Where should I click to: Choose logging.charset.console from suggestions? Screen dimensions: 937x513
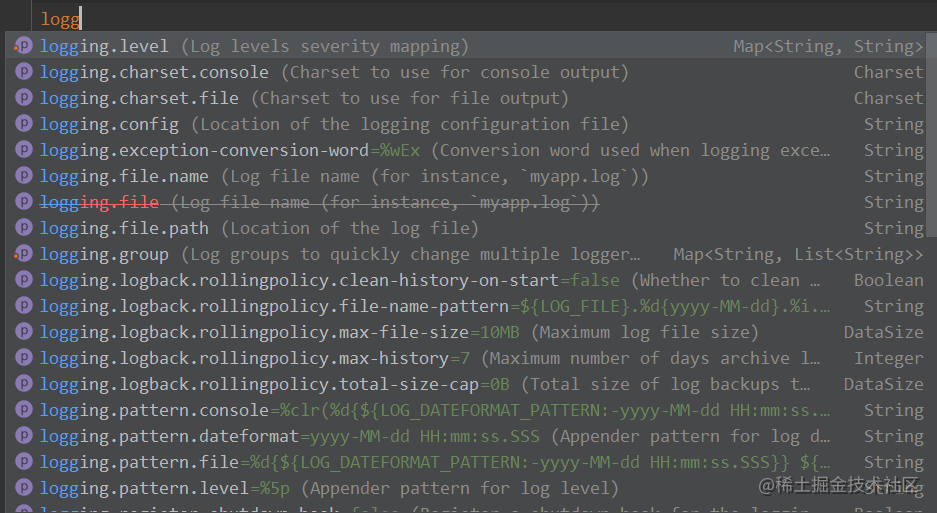coord(466,72)
